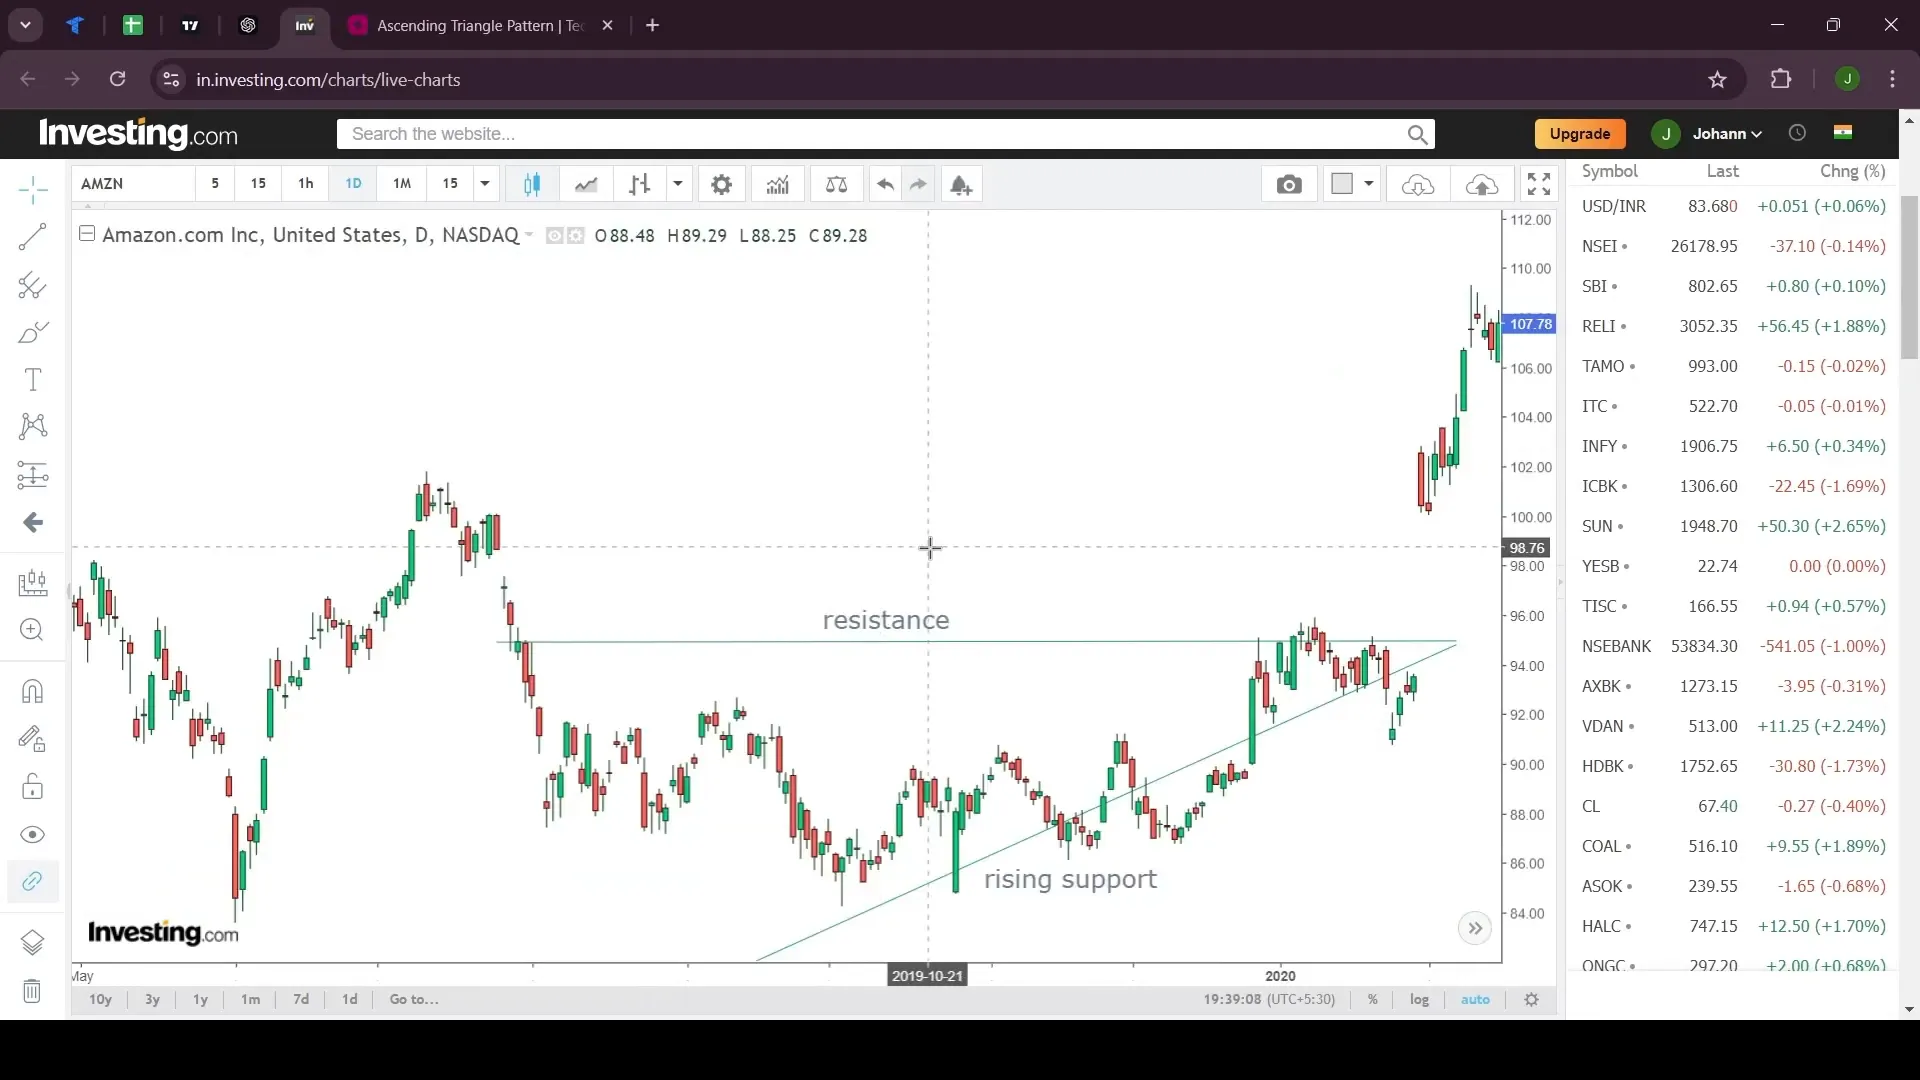Toggle log scale
1920x1080 pixels.
(x=1419, y=999)
